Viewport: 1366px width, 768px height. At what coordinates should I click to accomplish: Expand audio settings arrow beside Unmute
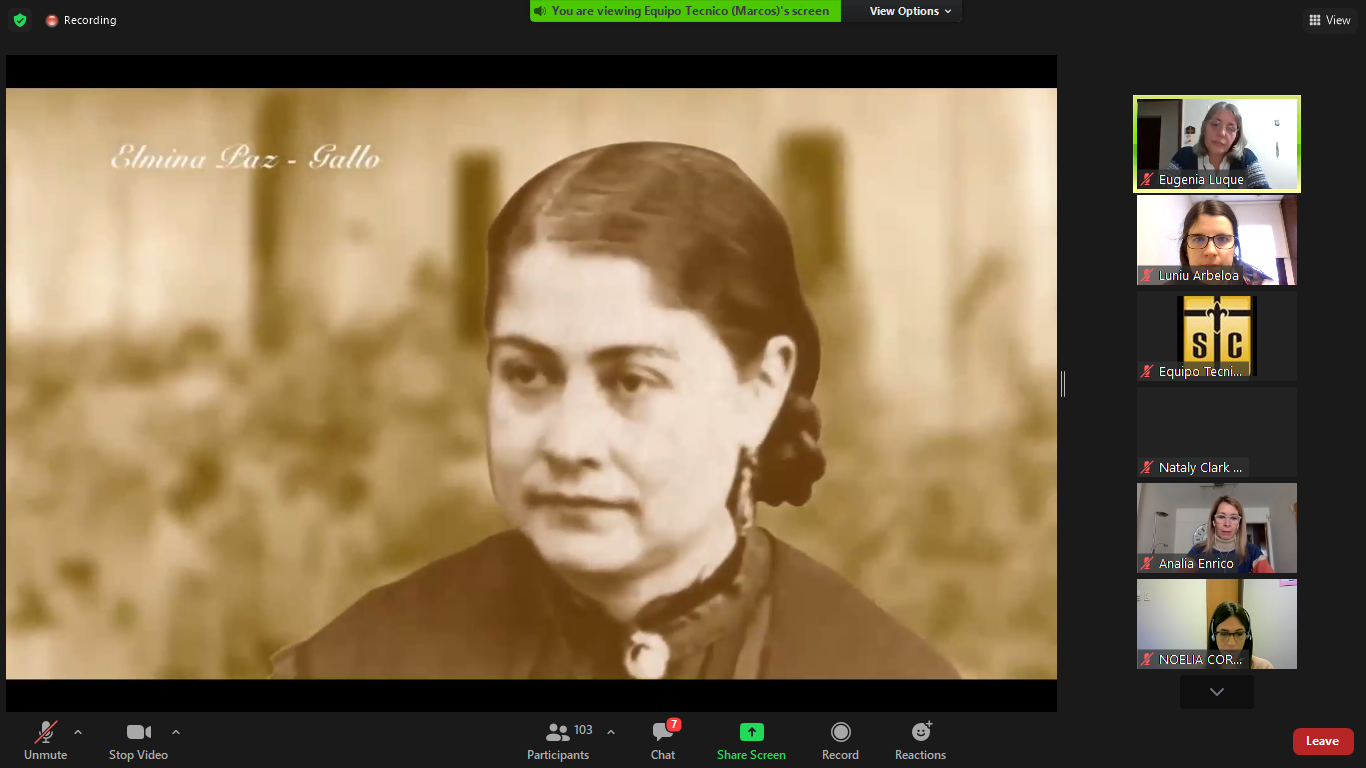tap(78, 732)
